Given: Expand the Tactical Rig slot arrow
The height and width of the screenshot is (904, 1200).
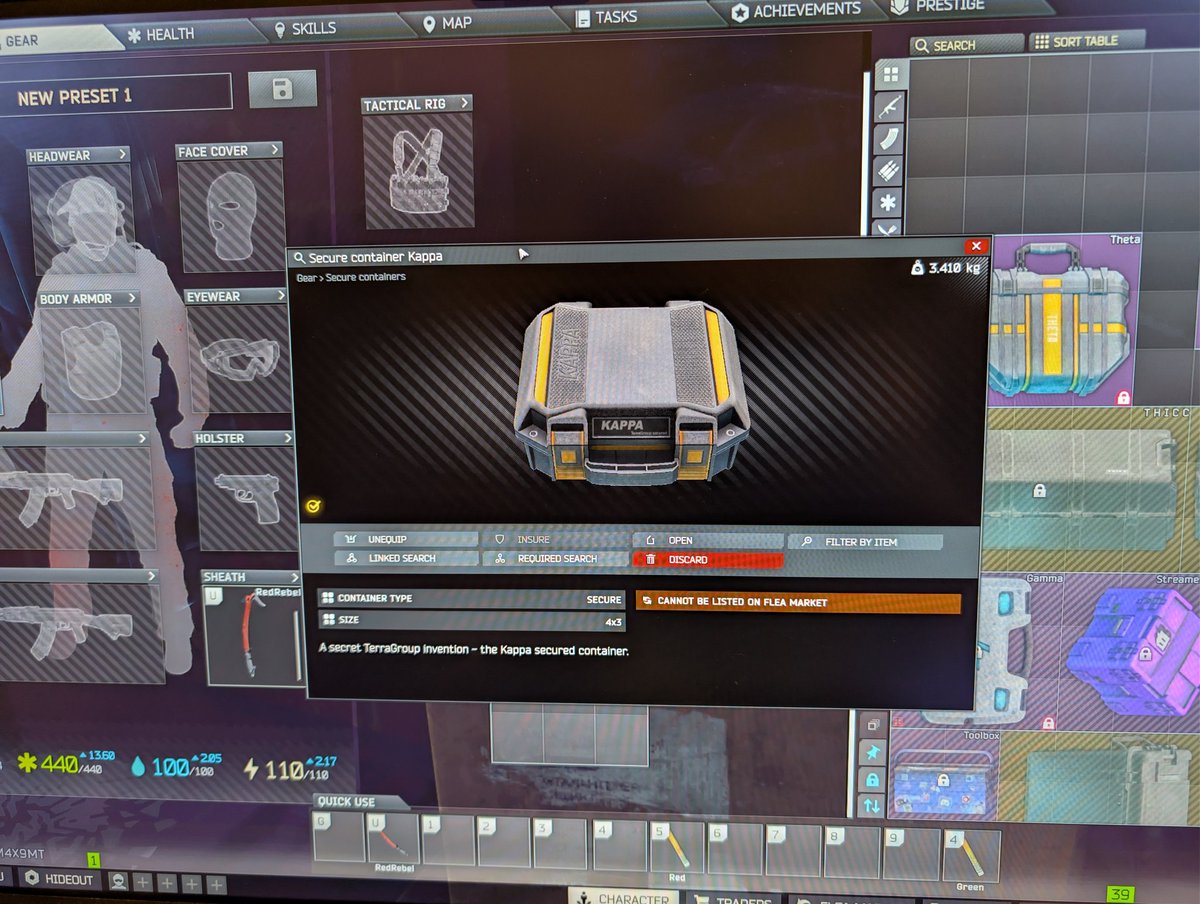Looking at the screenshot, I should tap(463, 103).
